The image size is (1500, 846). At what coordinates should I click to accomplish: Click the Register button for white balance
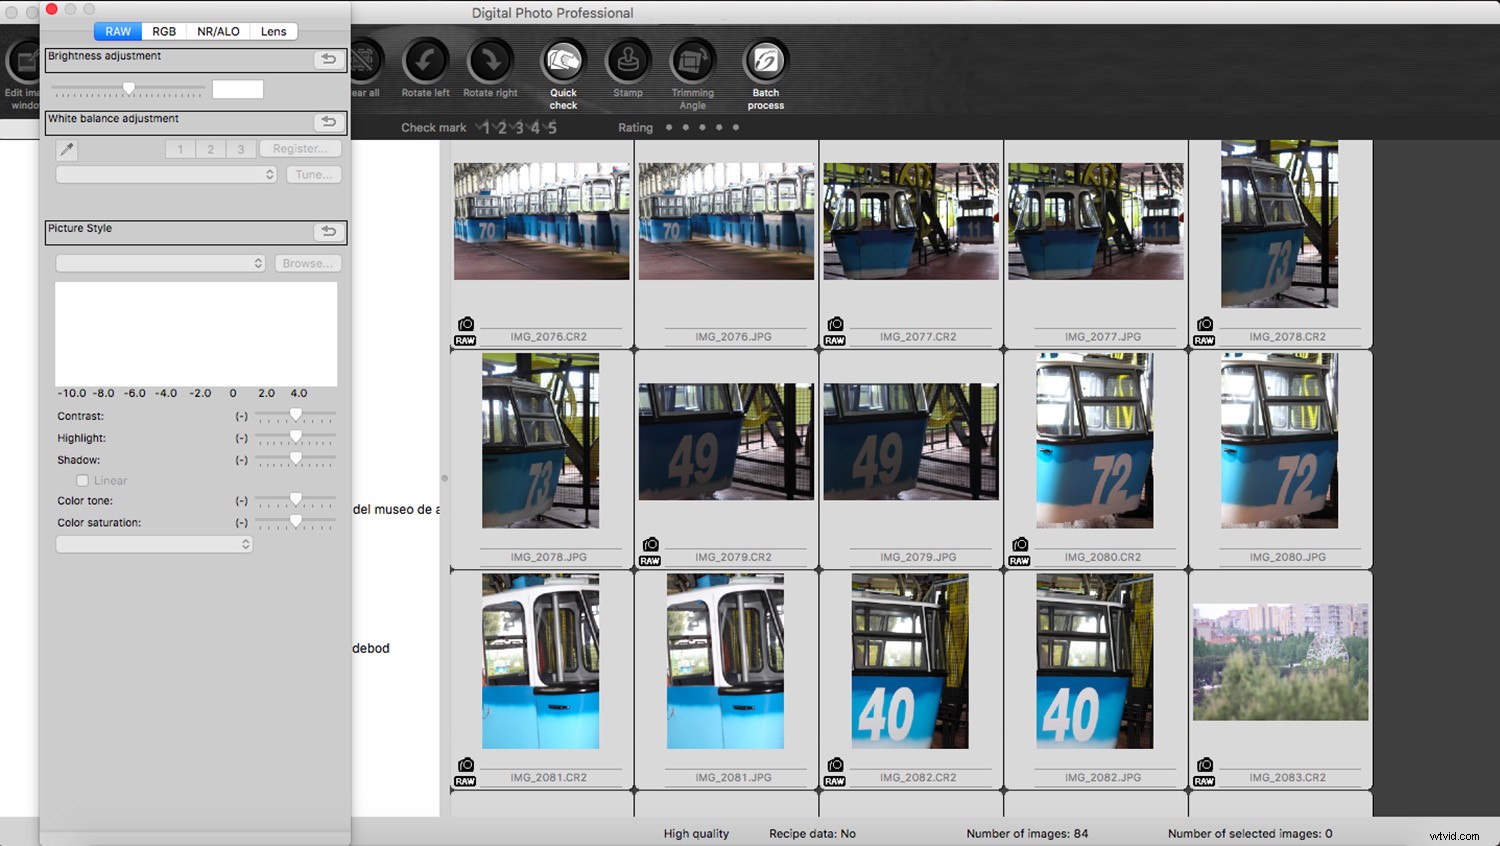(x=300, y=148)
